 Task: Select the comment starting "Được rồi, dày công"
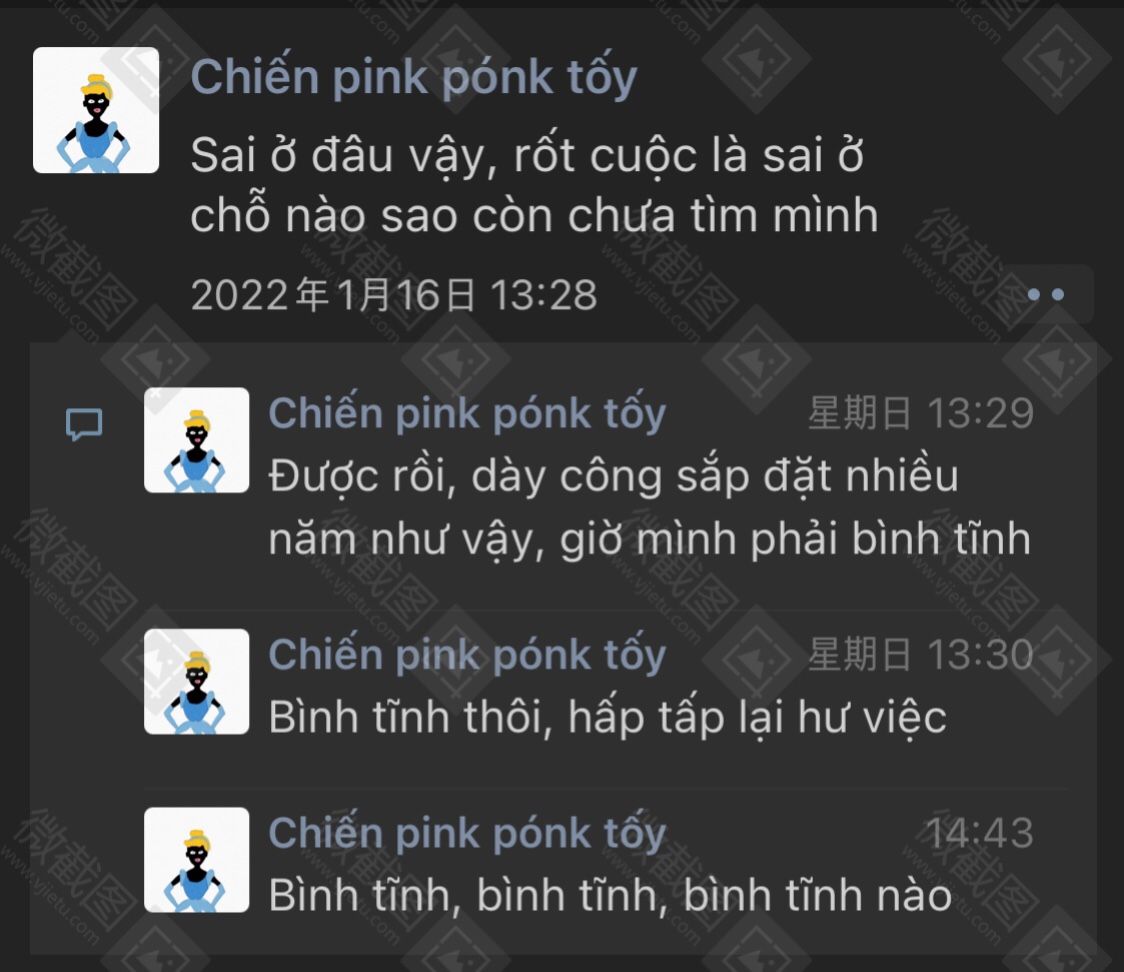point(649,508)
